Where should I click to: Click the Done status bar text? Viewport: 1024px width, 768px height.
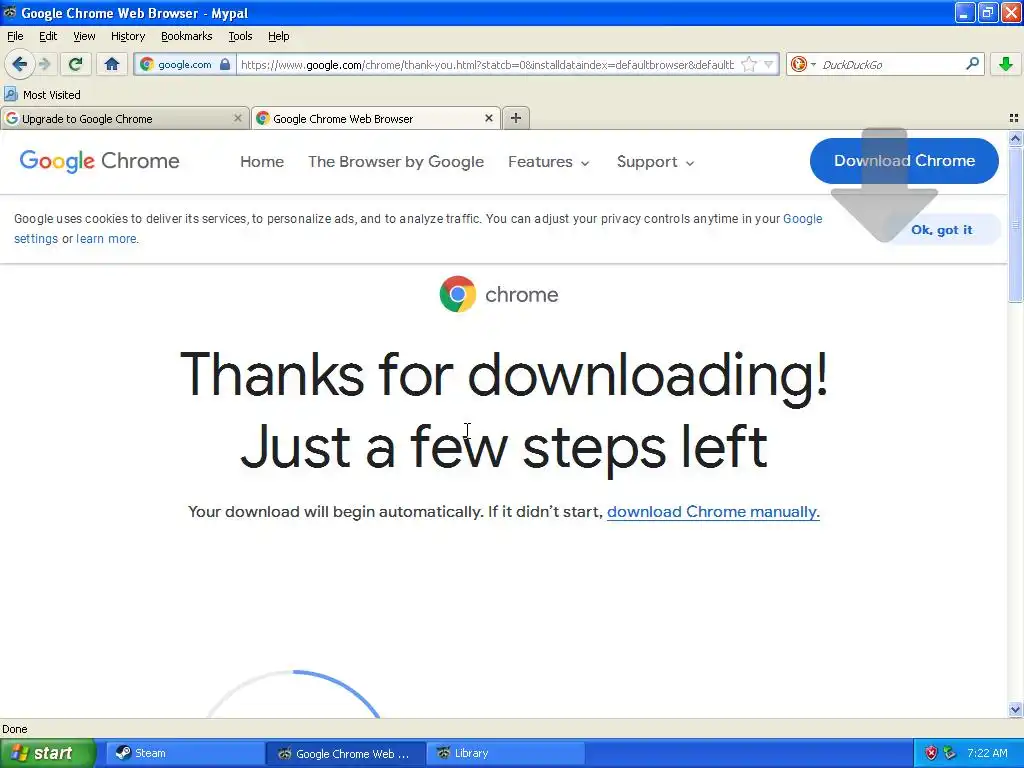click(x=14, y=729)
